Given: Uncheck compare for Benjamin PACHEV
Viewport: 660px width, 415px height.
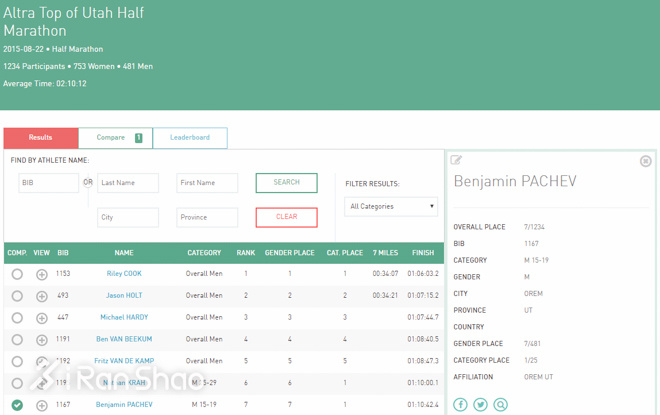Looking at the screenshot, I should click(17, 405).
